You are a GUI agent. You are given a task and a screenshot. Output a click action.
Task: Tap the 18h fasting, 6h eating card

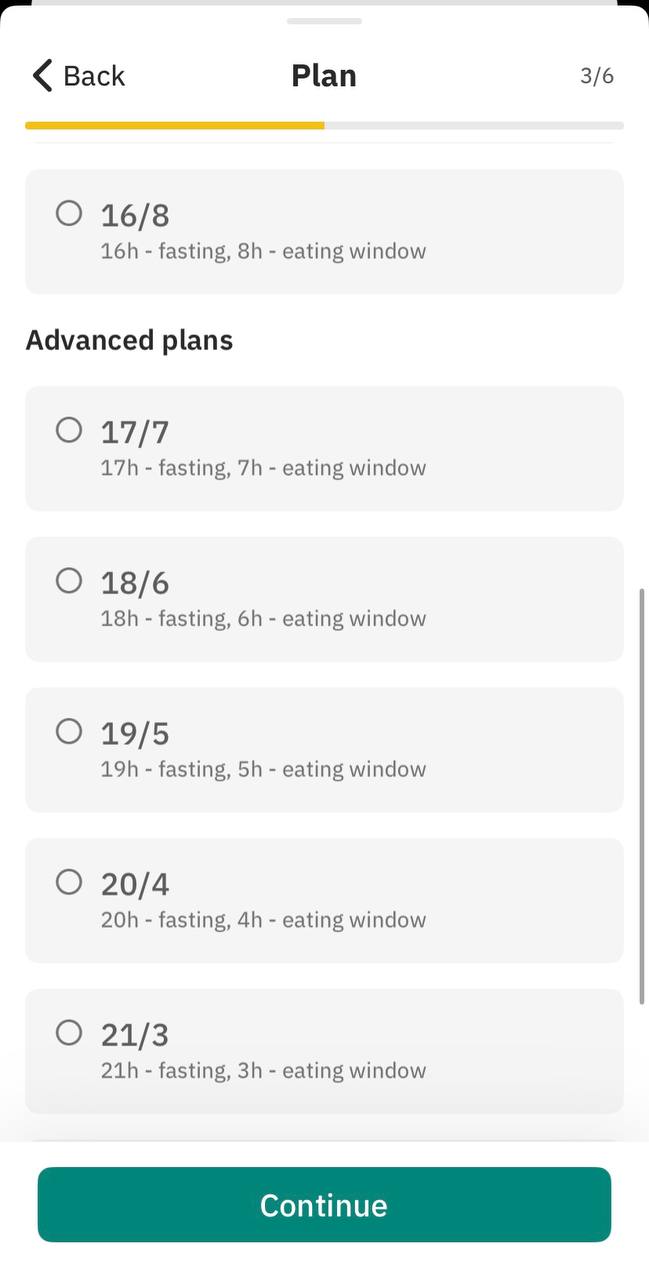[324, 599]
